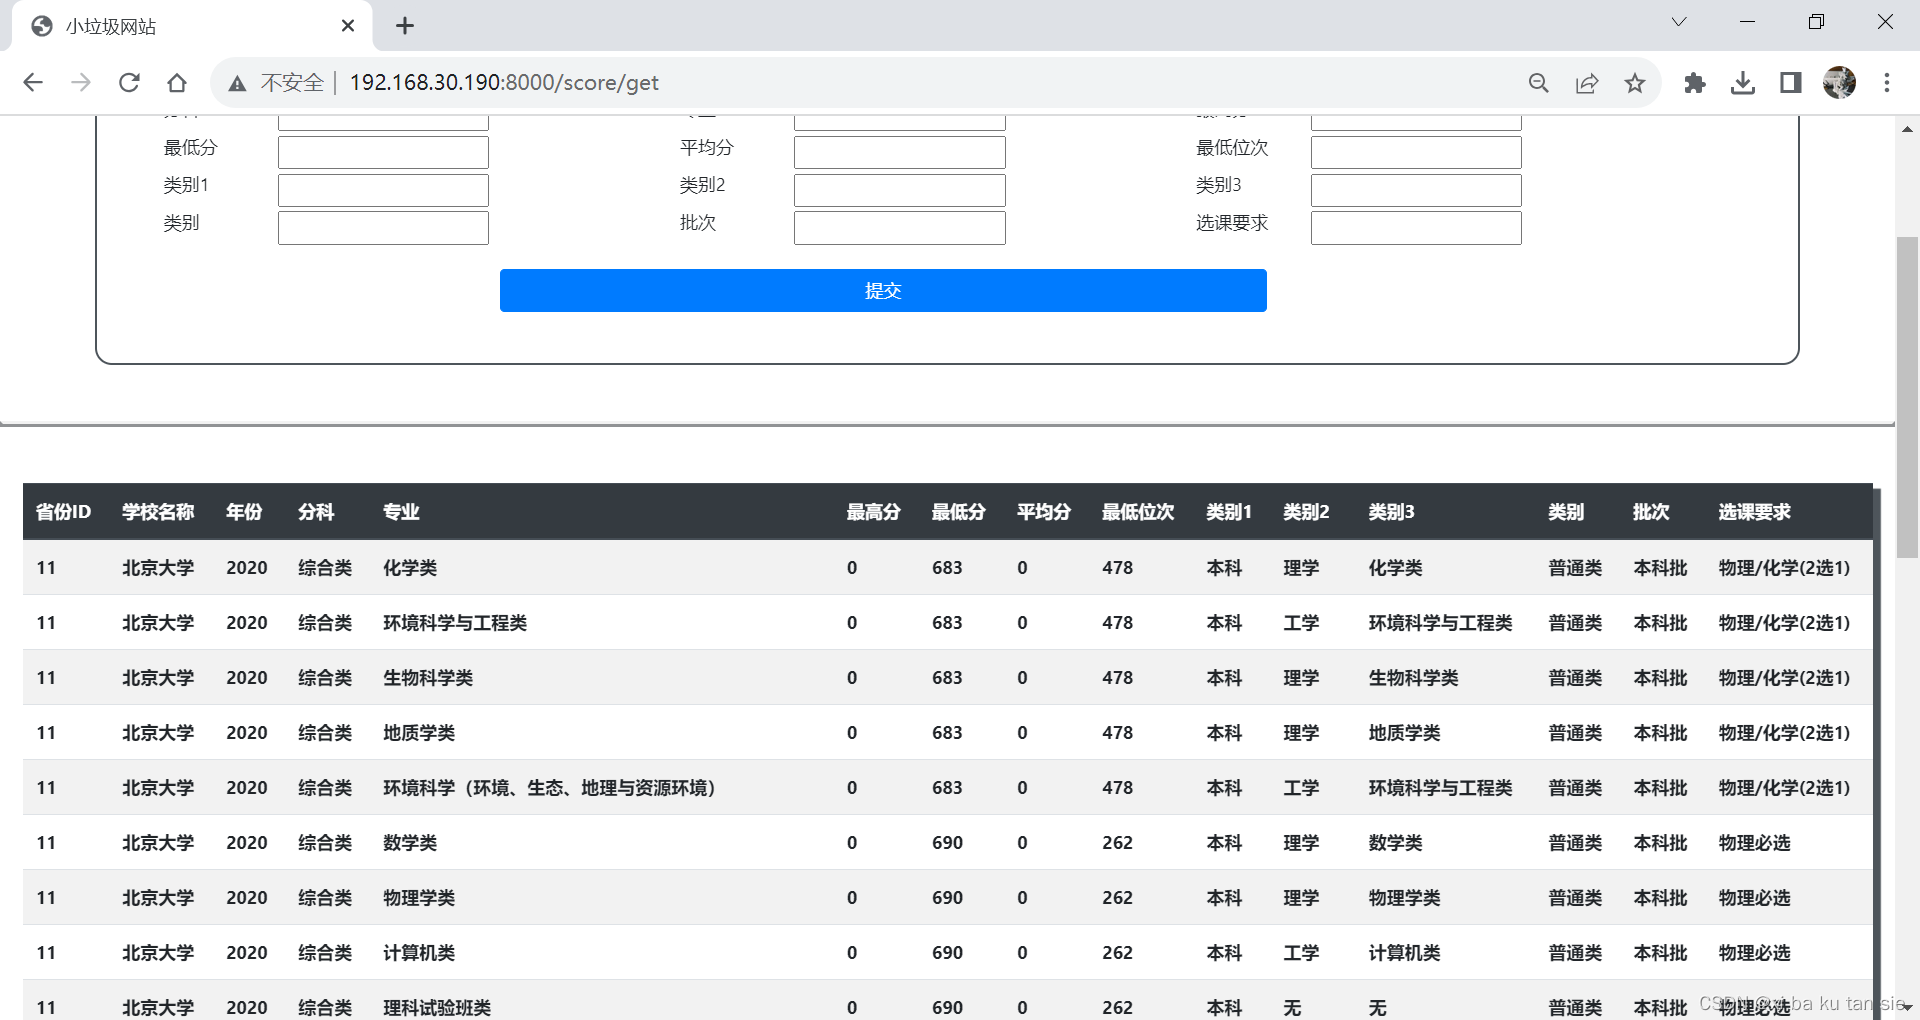Click the 最低分 input field

(x=382, y=151)
